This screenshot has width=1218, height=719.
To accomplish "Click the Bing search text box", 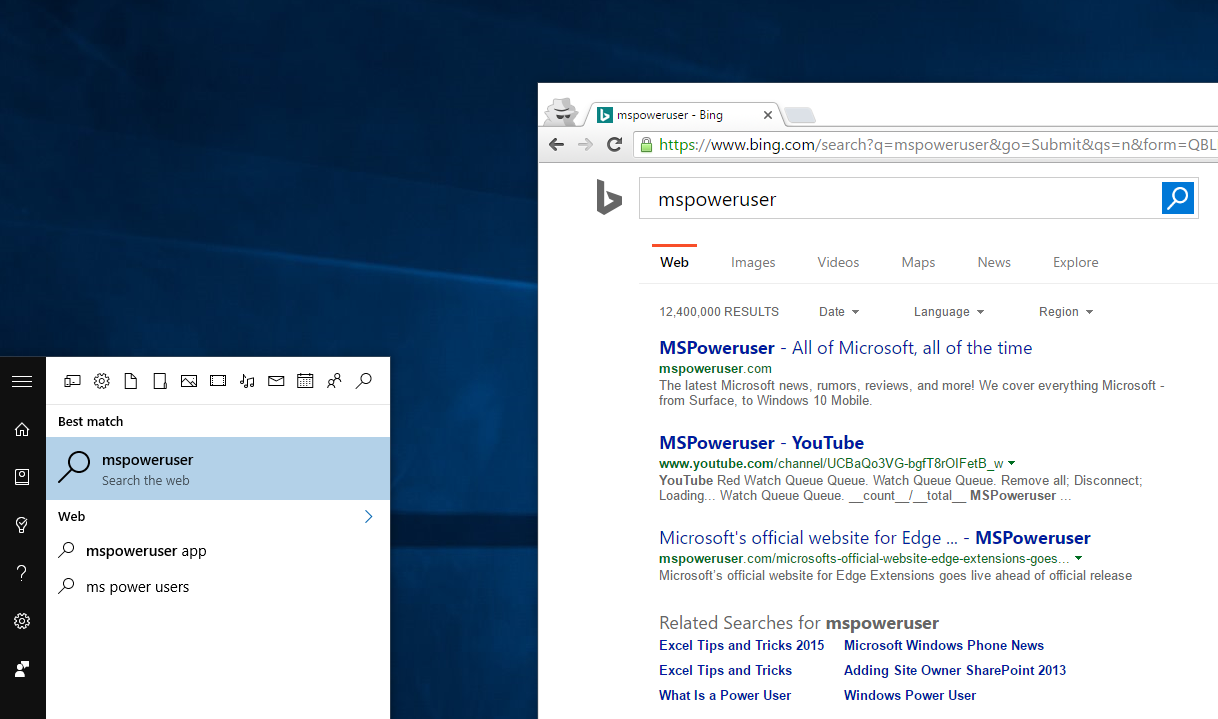I will 900,198.
